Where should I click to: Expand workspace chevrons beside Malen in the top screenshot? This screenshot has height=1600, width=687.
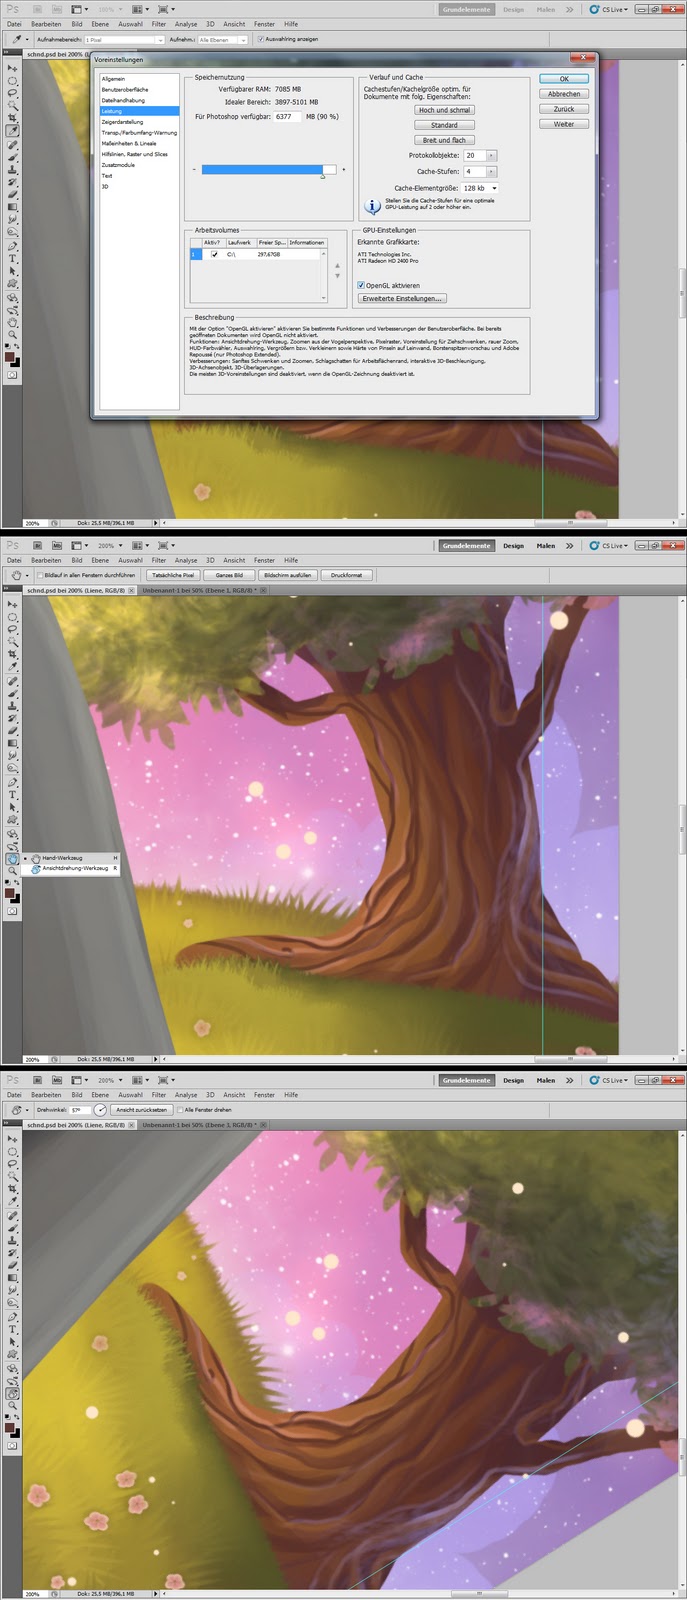click(569, 9)
